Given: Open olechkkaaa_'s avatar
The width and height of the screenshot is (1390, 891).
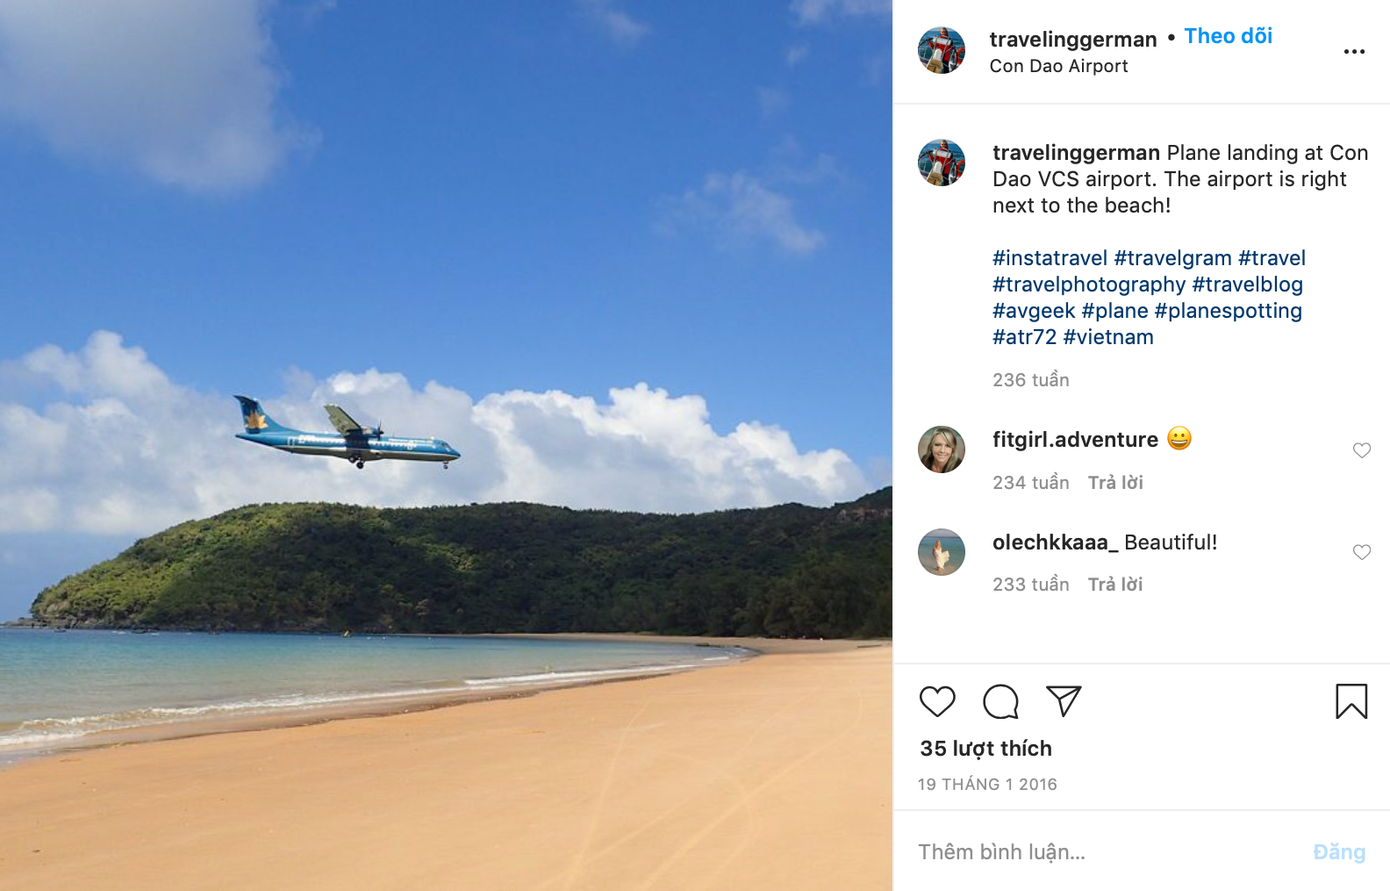Looking at the screenshot, I should [942, 552].
